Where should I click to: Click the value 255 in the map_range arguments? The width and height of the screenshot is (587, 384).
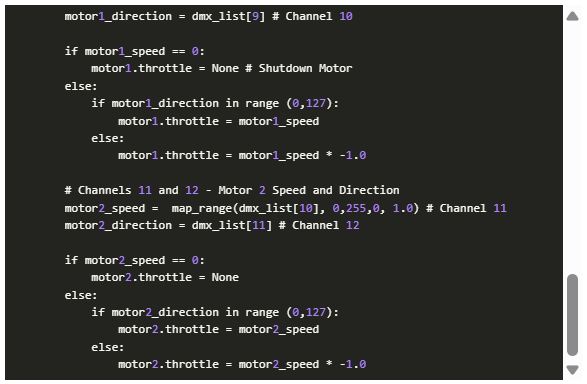point(356,208)
